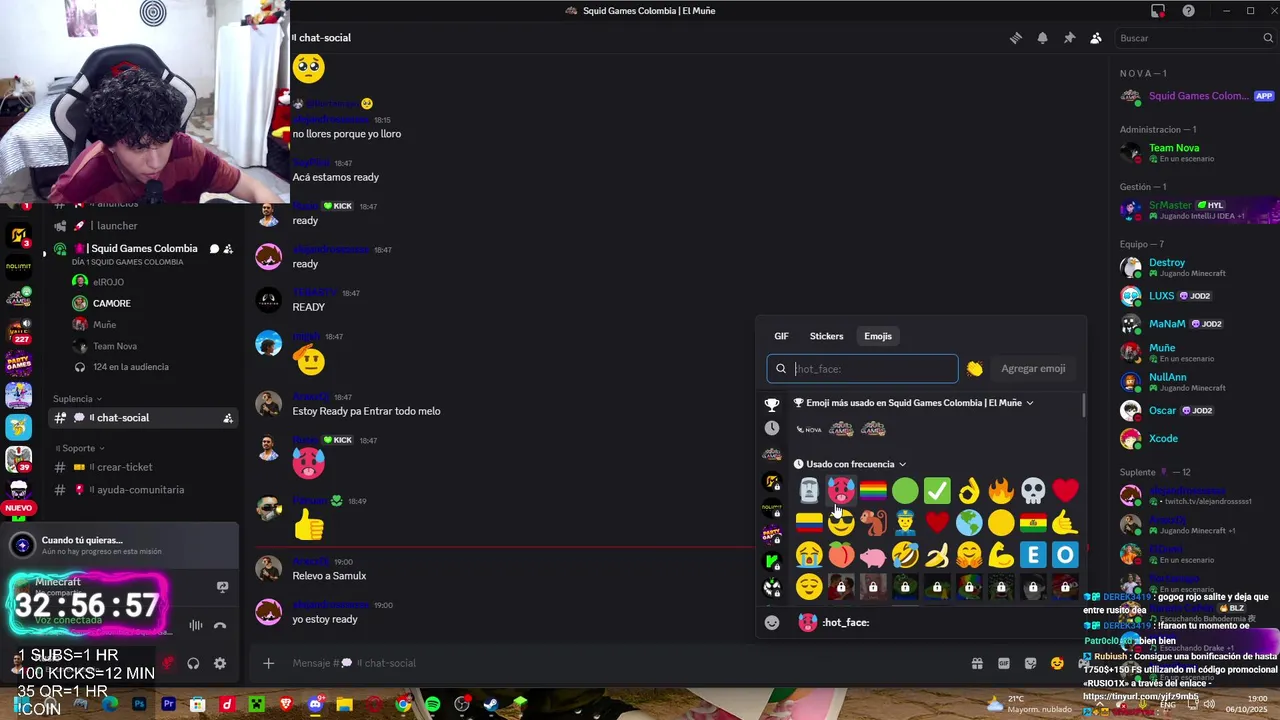Focus the emoji search field
This screenshot has height=720, width=1280.
[x=862, y=369]
